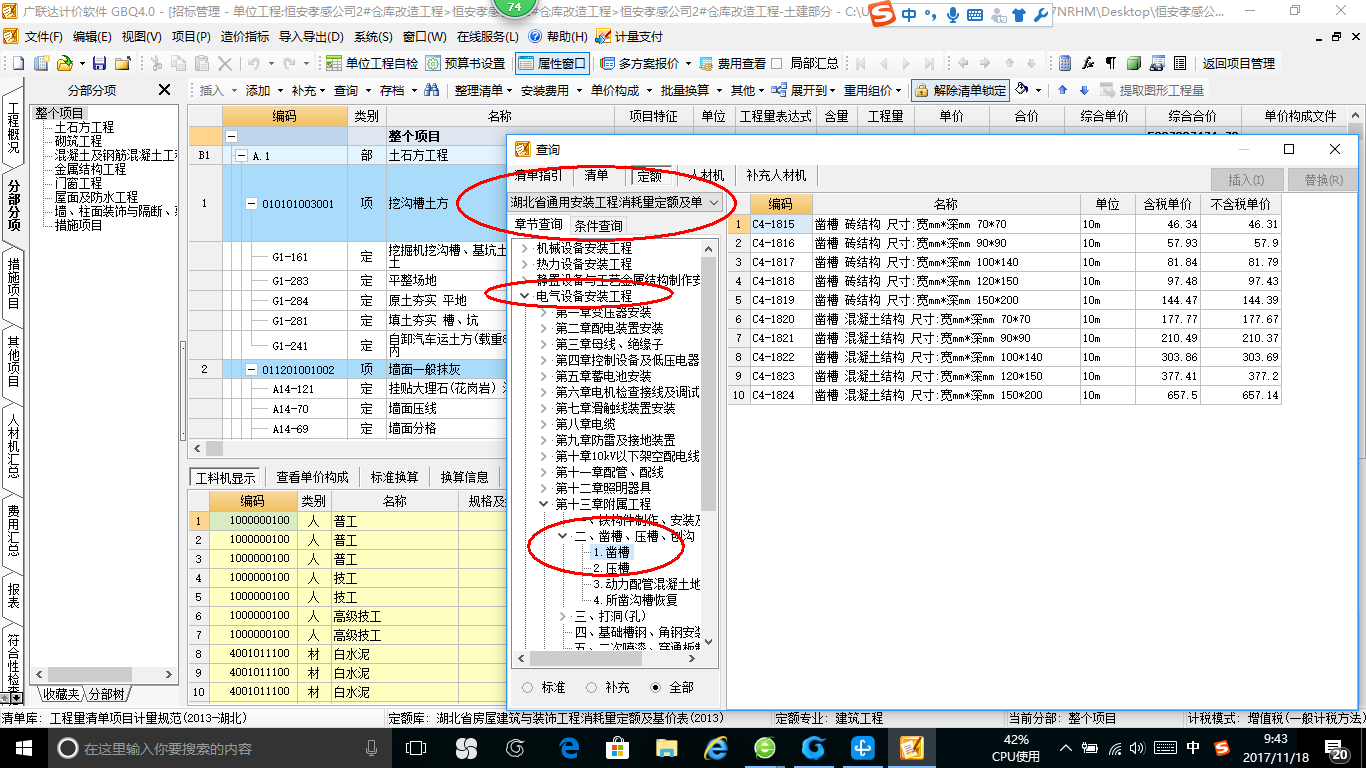Click the 替换(R) button in query dialog
The width and height of the screenshot is (1366, 768).
pyautogui.click(x=1324, y=180)
